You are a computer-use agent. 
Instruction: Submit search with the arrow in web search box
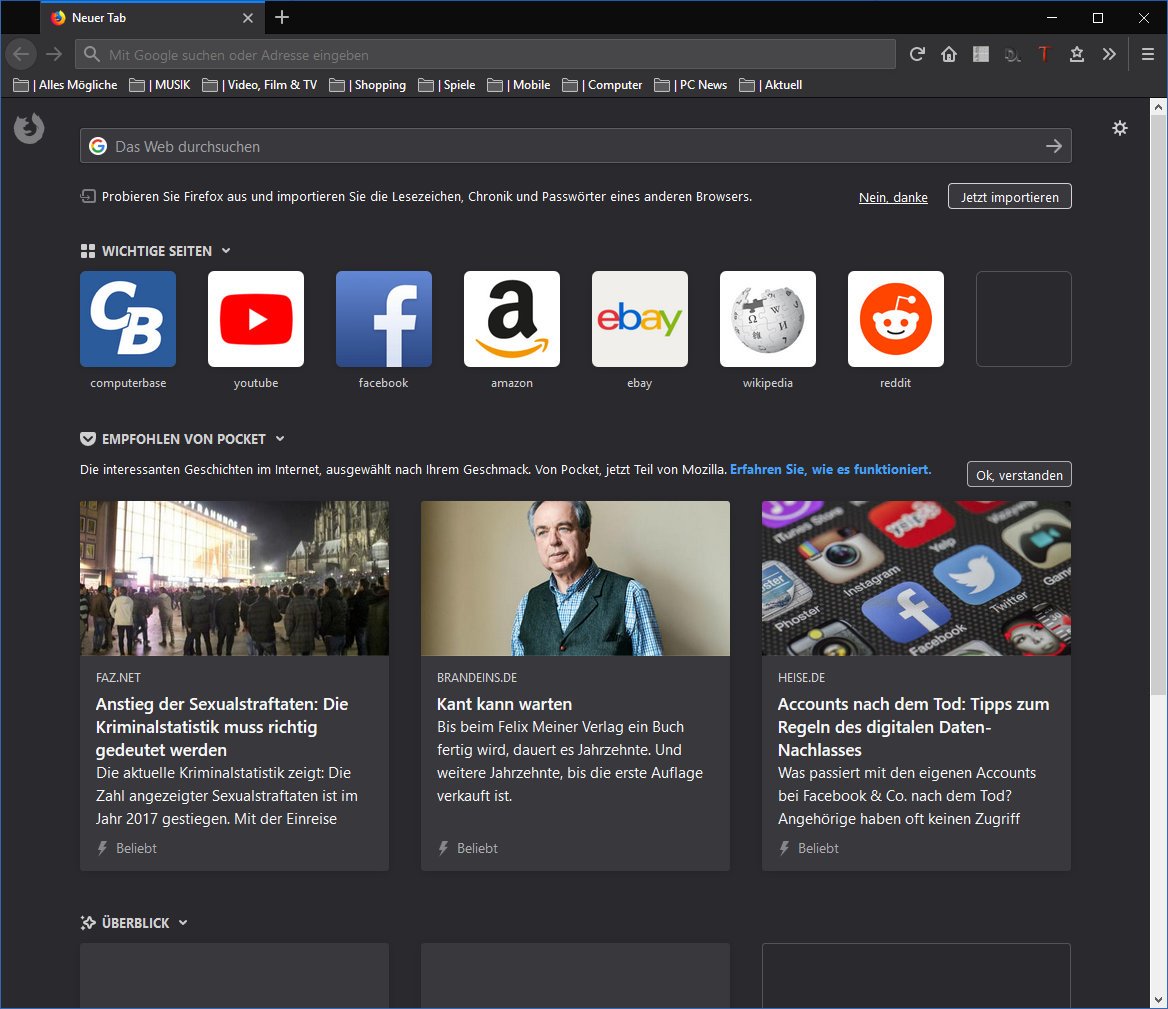click(x=1054, y=146)
